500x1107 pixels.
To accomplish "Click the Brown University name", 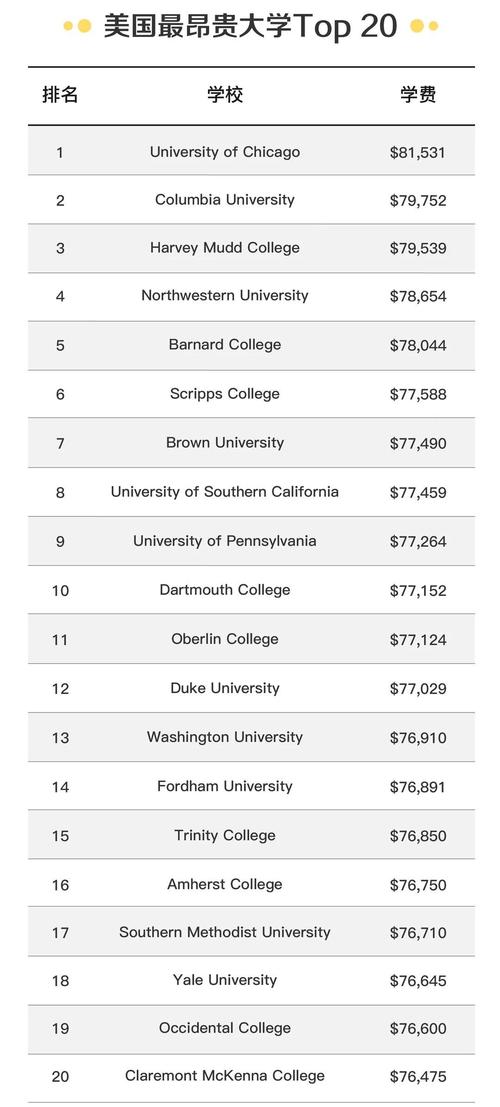I will point(225,443).
